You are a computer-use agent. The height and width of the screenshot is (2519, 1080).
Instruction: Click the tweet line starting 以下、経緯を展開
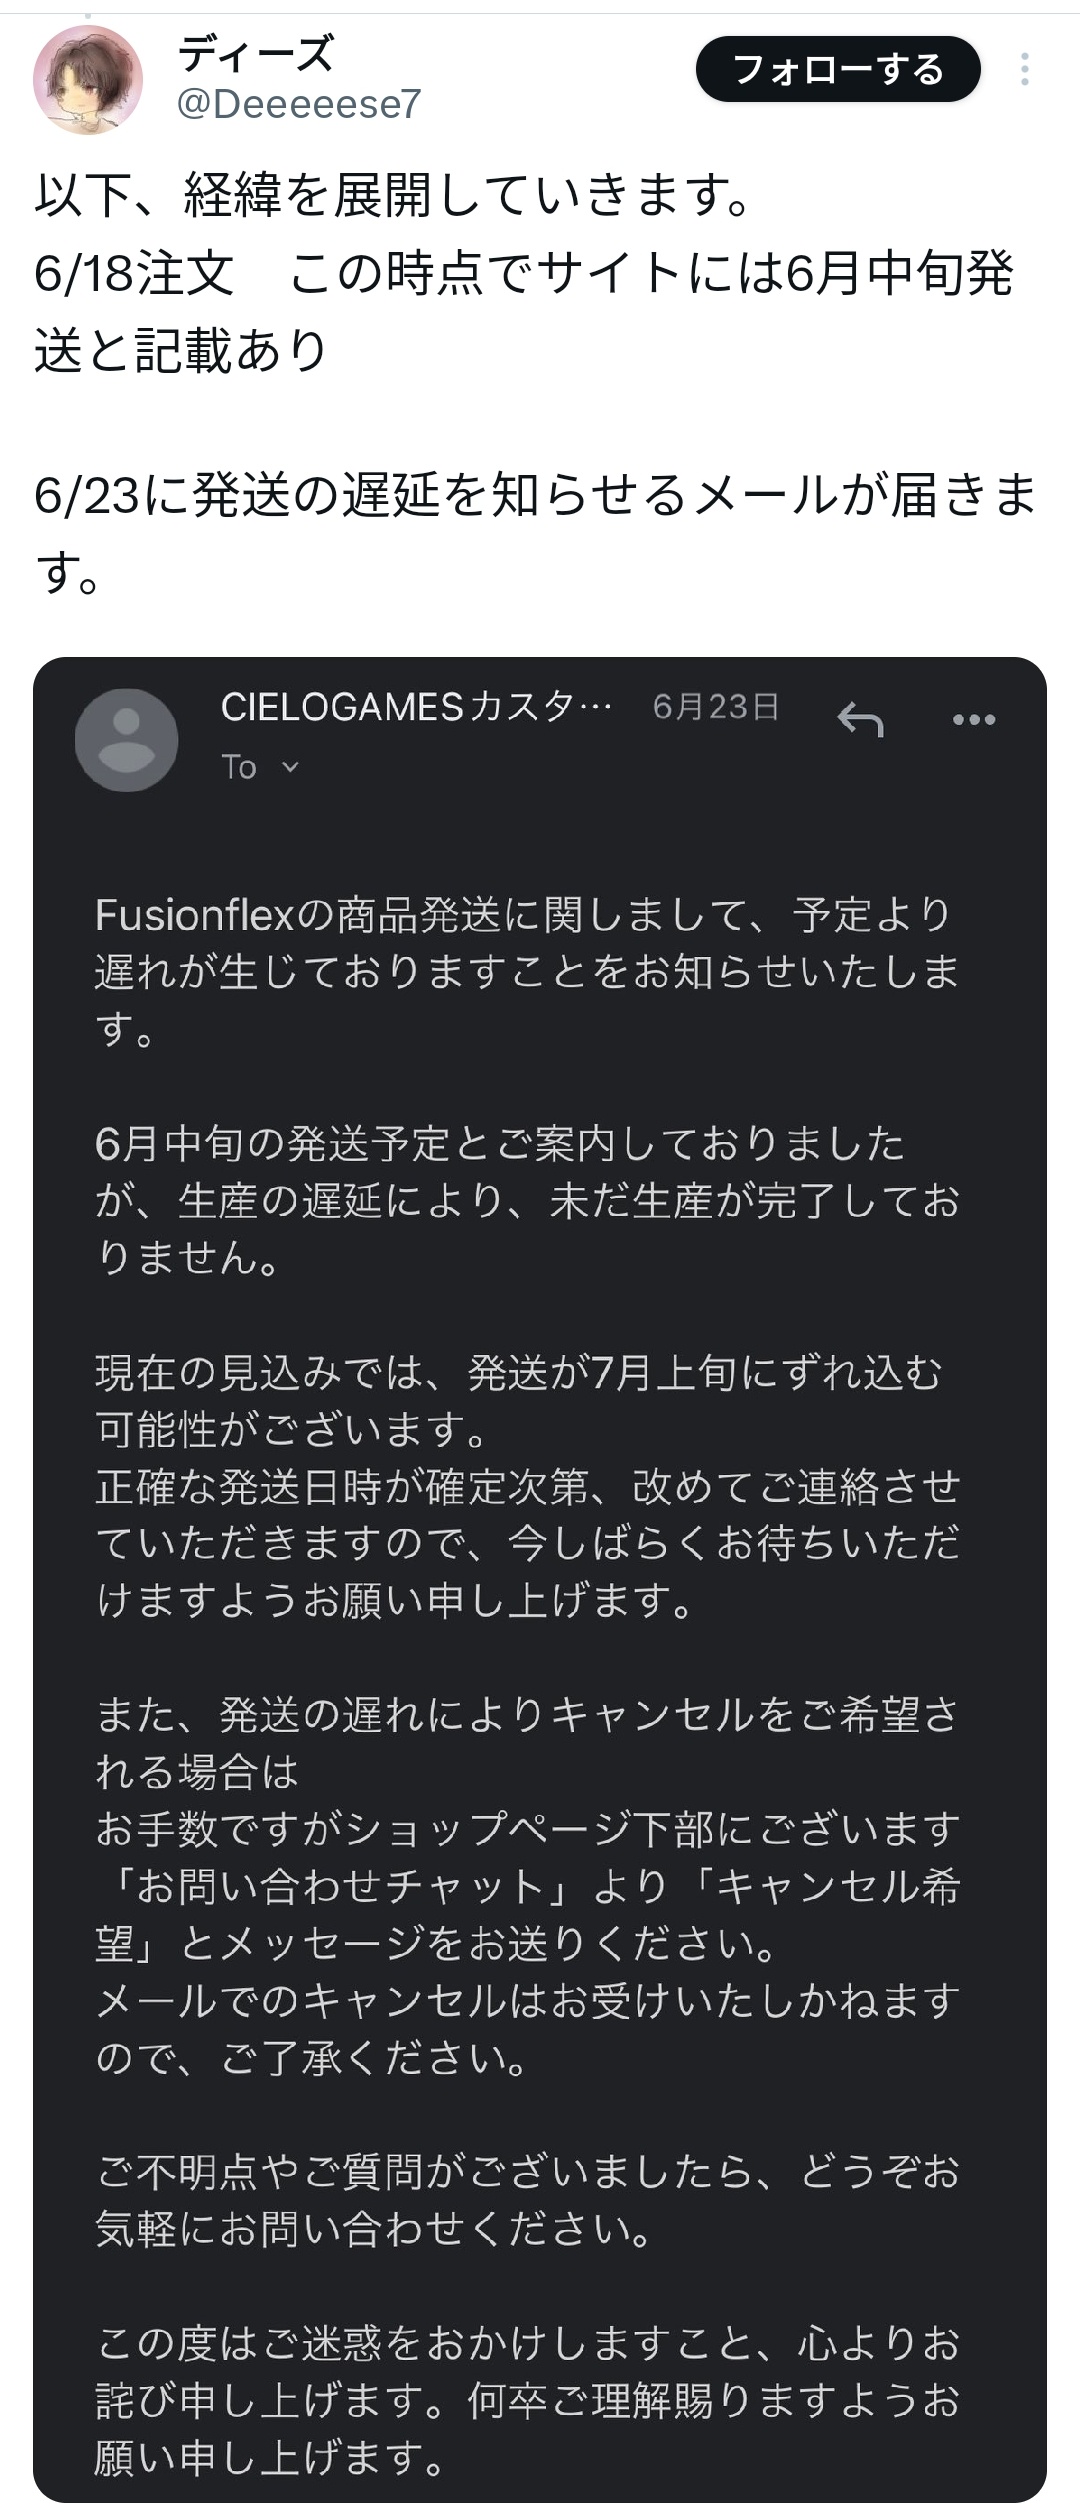[394, 195]
